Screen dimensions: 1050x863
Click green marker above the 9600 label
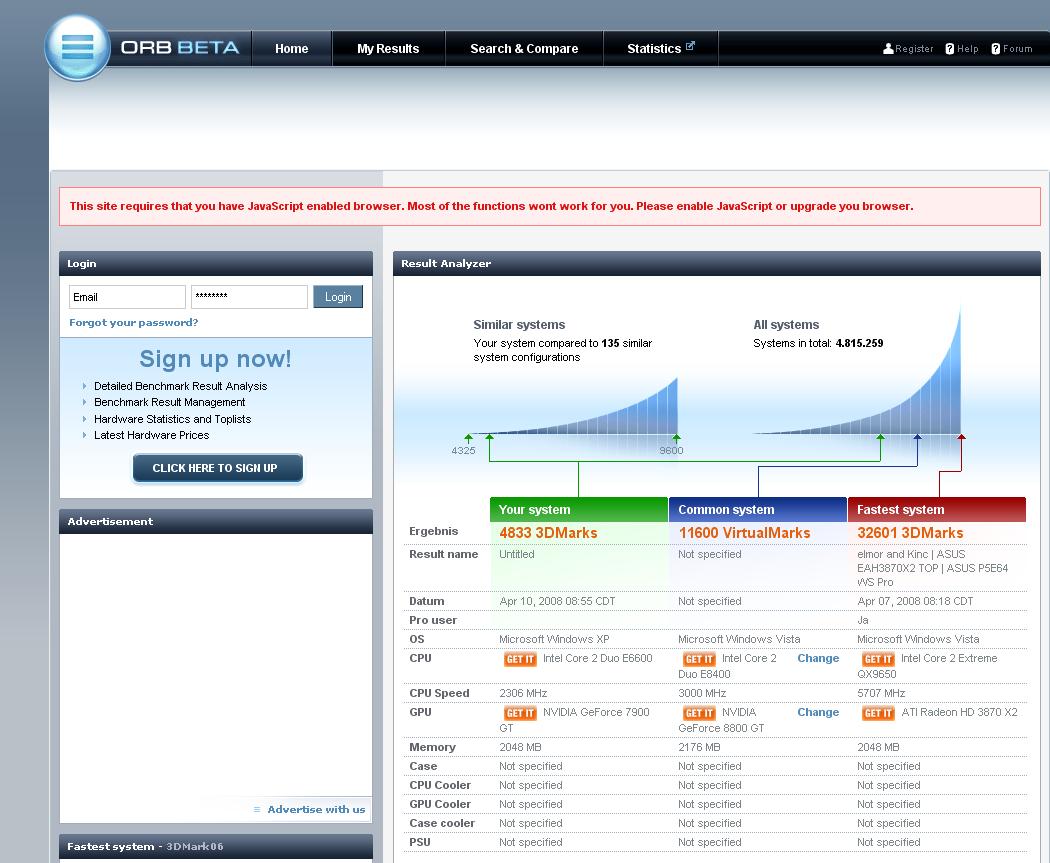[676, 438]
